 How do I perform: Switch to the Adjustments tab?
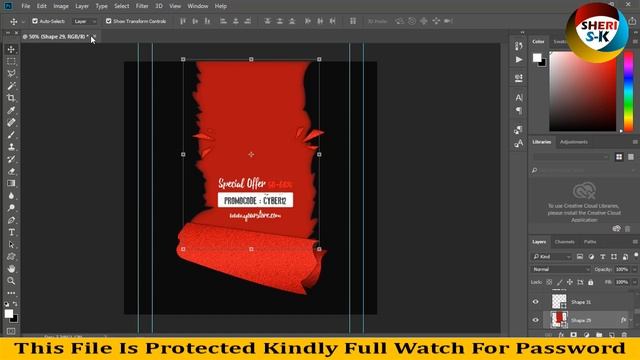pos(573,142)
